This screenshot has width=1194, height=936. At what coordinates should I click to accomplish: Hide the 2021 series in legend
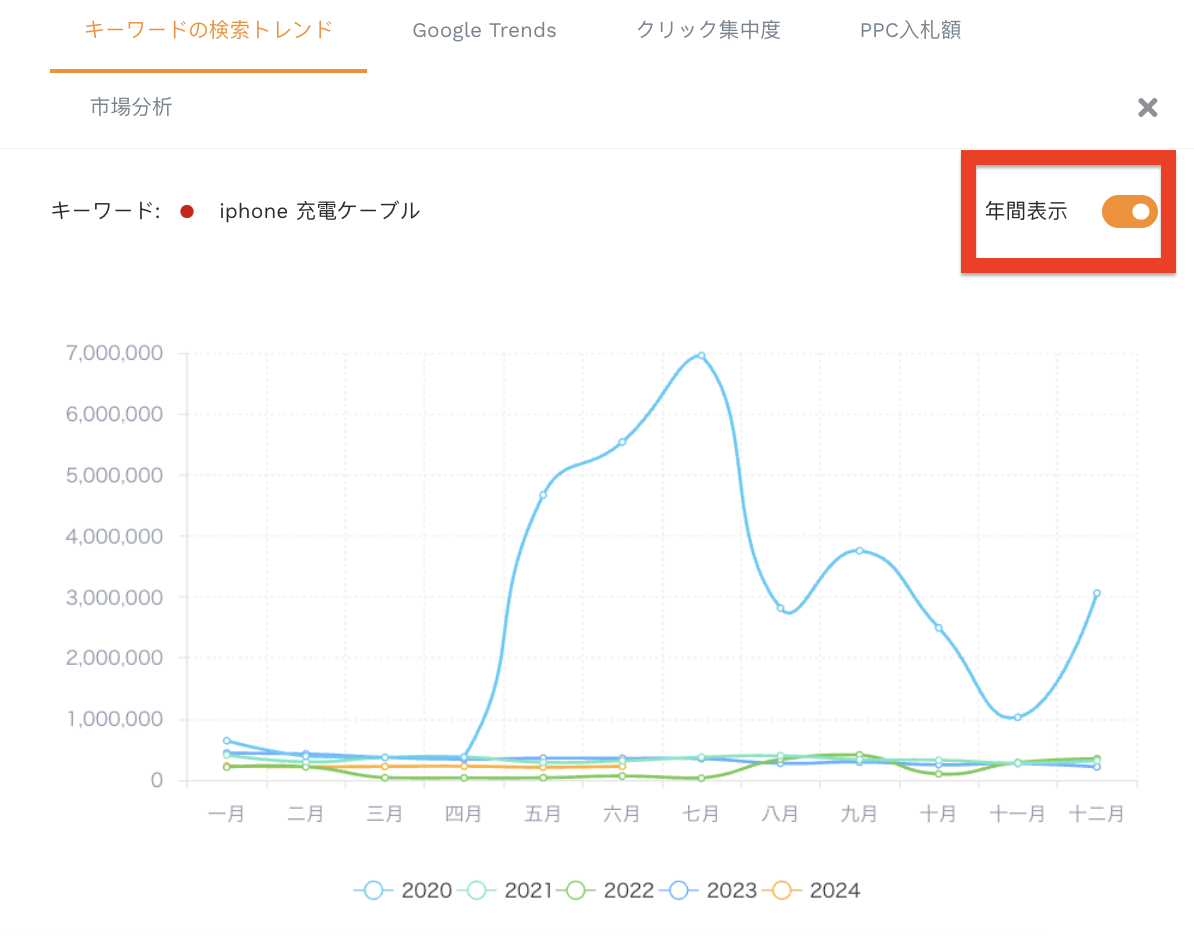point(506,890)
